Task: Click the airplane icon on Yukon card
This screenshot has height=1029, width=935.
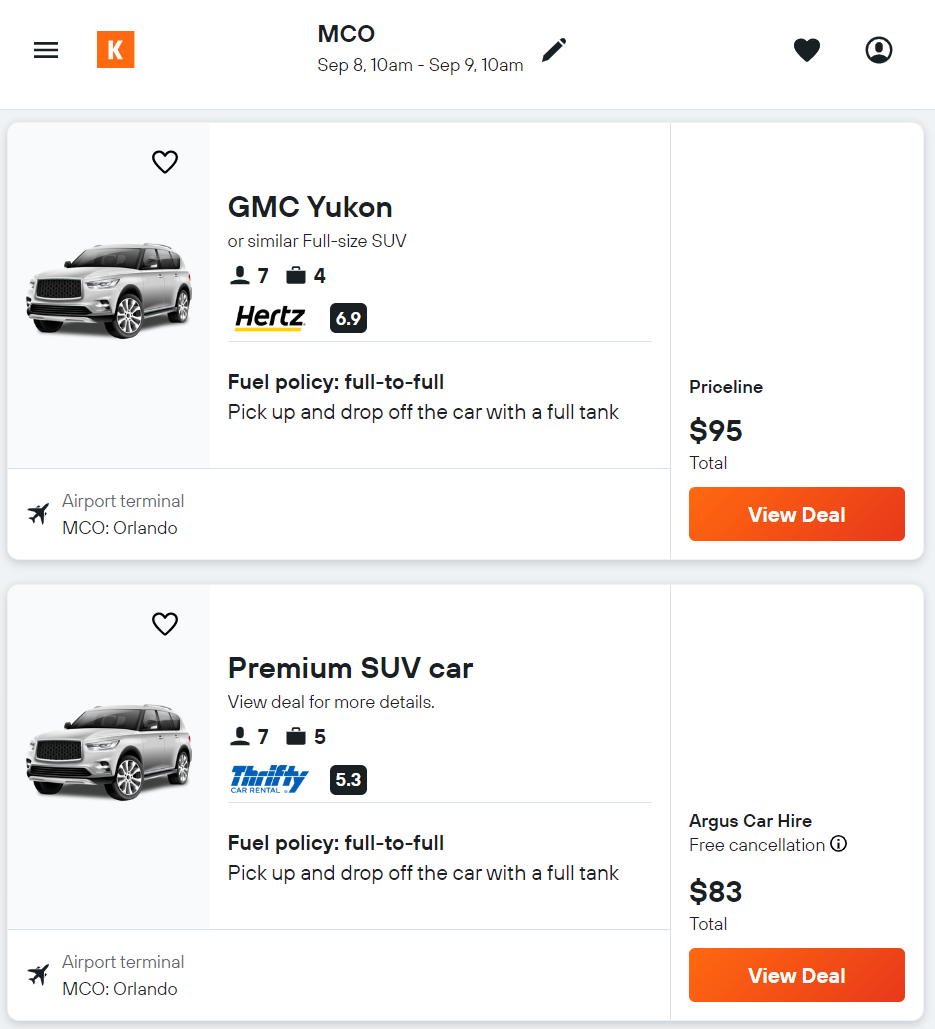Action: (x=38, y=514)
